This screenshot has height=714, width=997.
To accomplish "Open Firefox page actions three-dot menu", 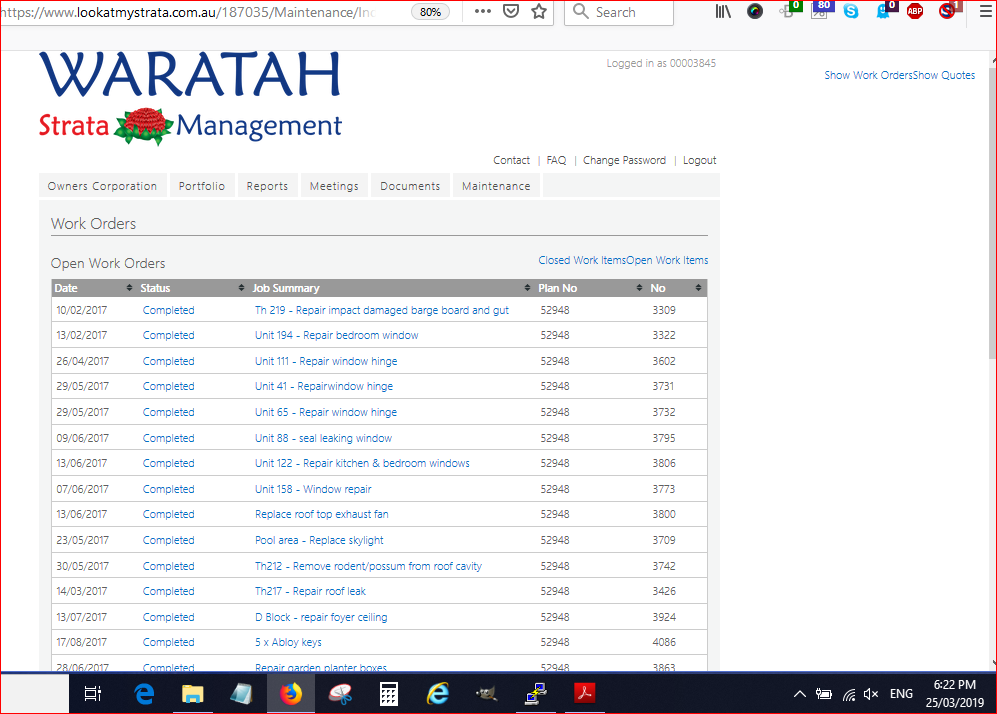I will click(483, 11).
